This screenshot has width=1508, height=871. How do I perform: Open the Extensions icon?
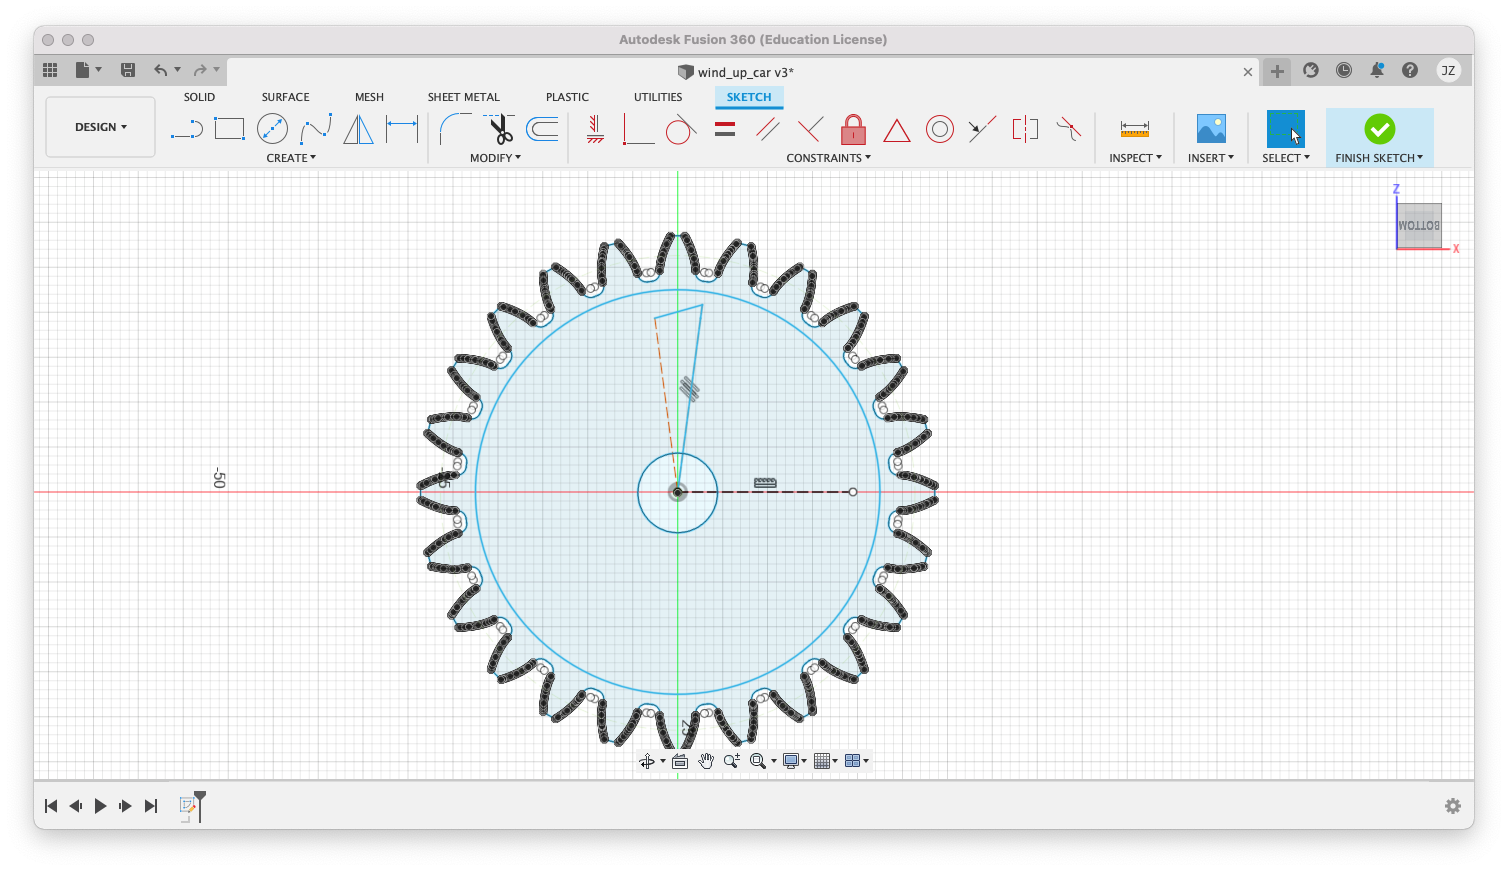tap(1311, 70)
